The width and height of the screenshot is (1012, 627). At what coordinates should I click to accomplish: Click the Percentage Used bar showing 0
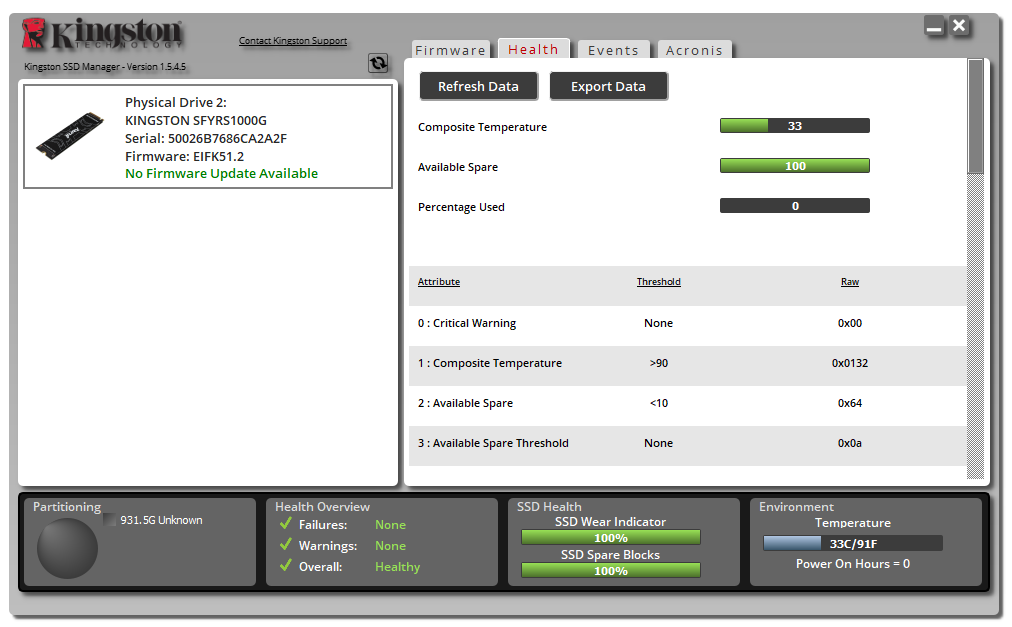click(794, 205)
